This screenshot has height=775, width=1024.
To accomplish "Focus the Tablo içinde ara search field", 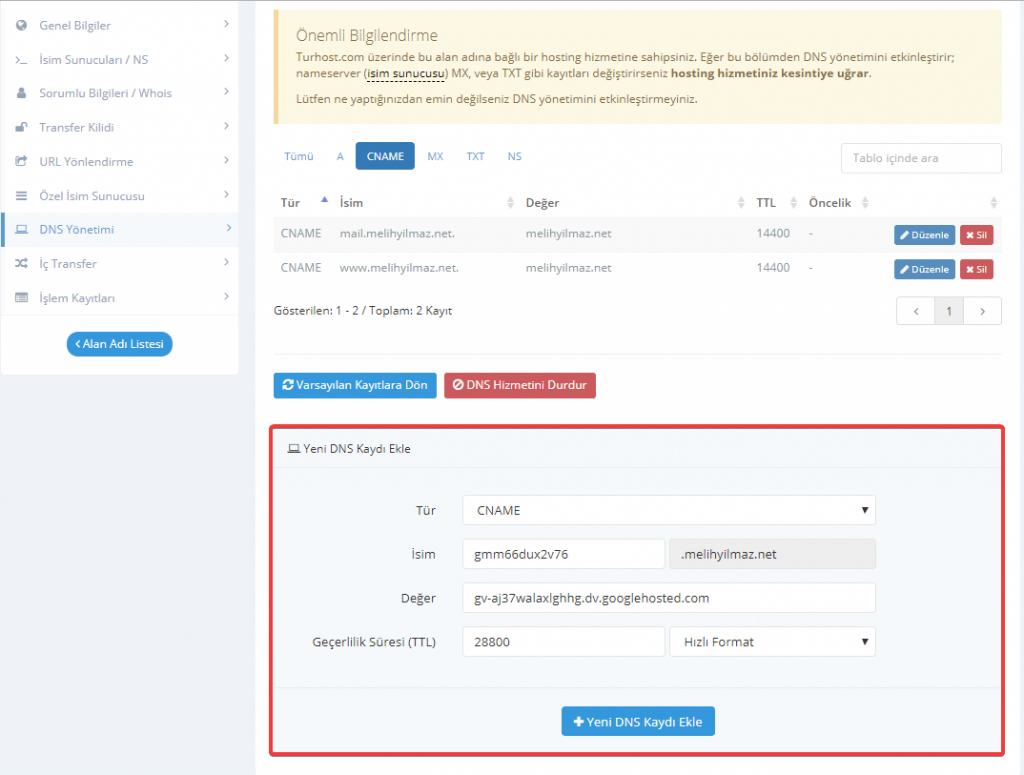I will point(920,158).
